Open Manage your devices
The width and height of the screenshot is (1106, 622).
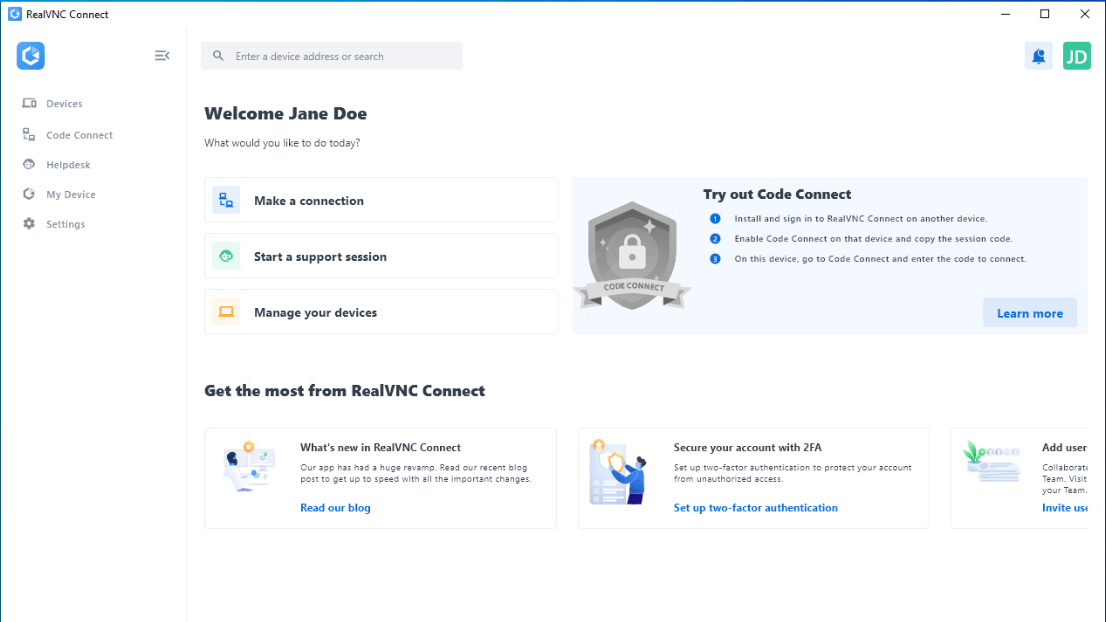tap(381, 313)
